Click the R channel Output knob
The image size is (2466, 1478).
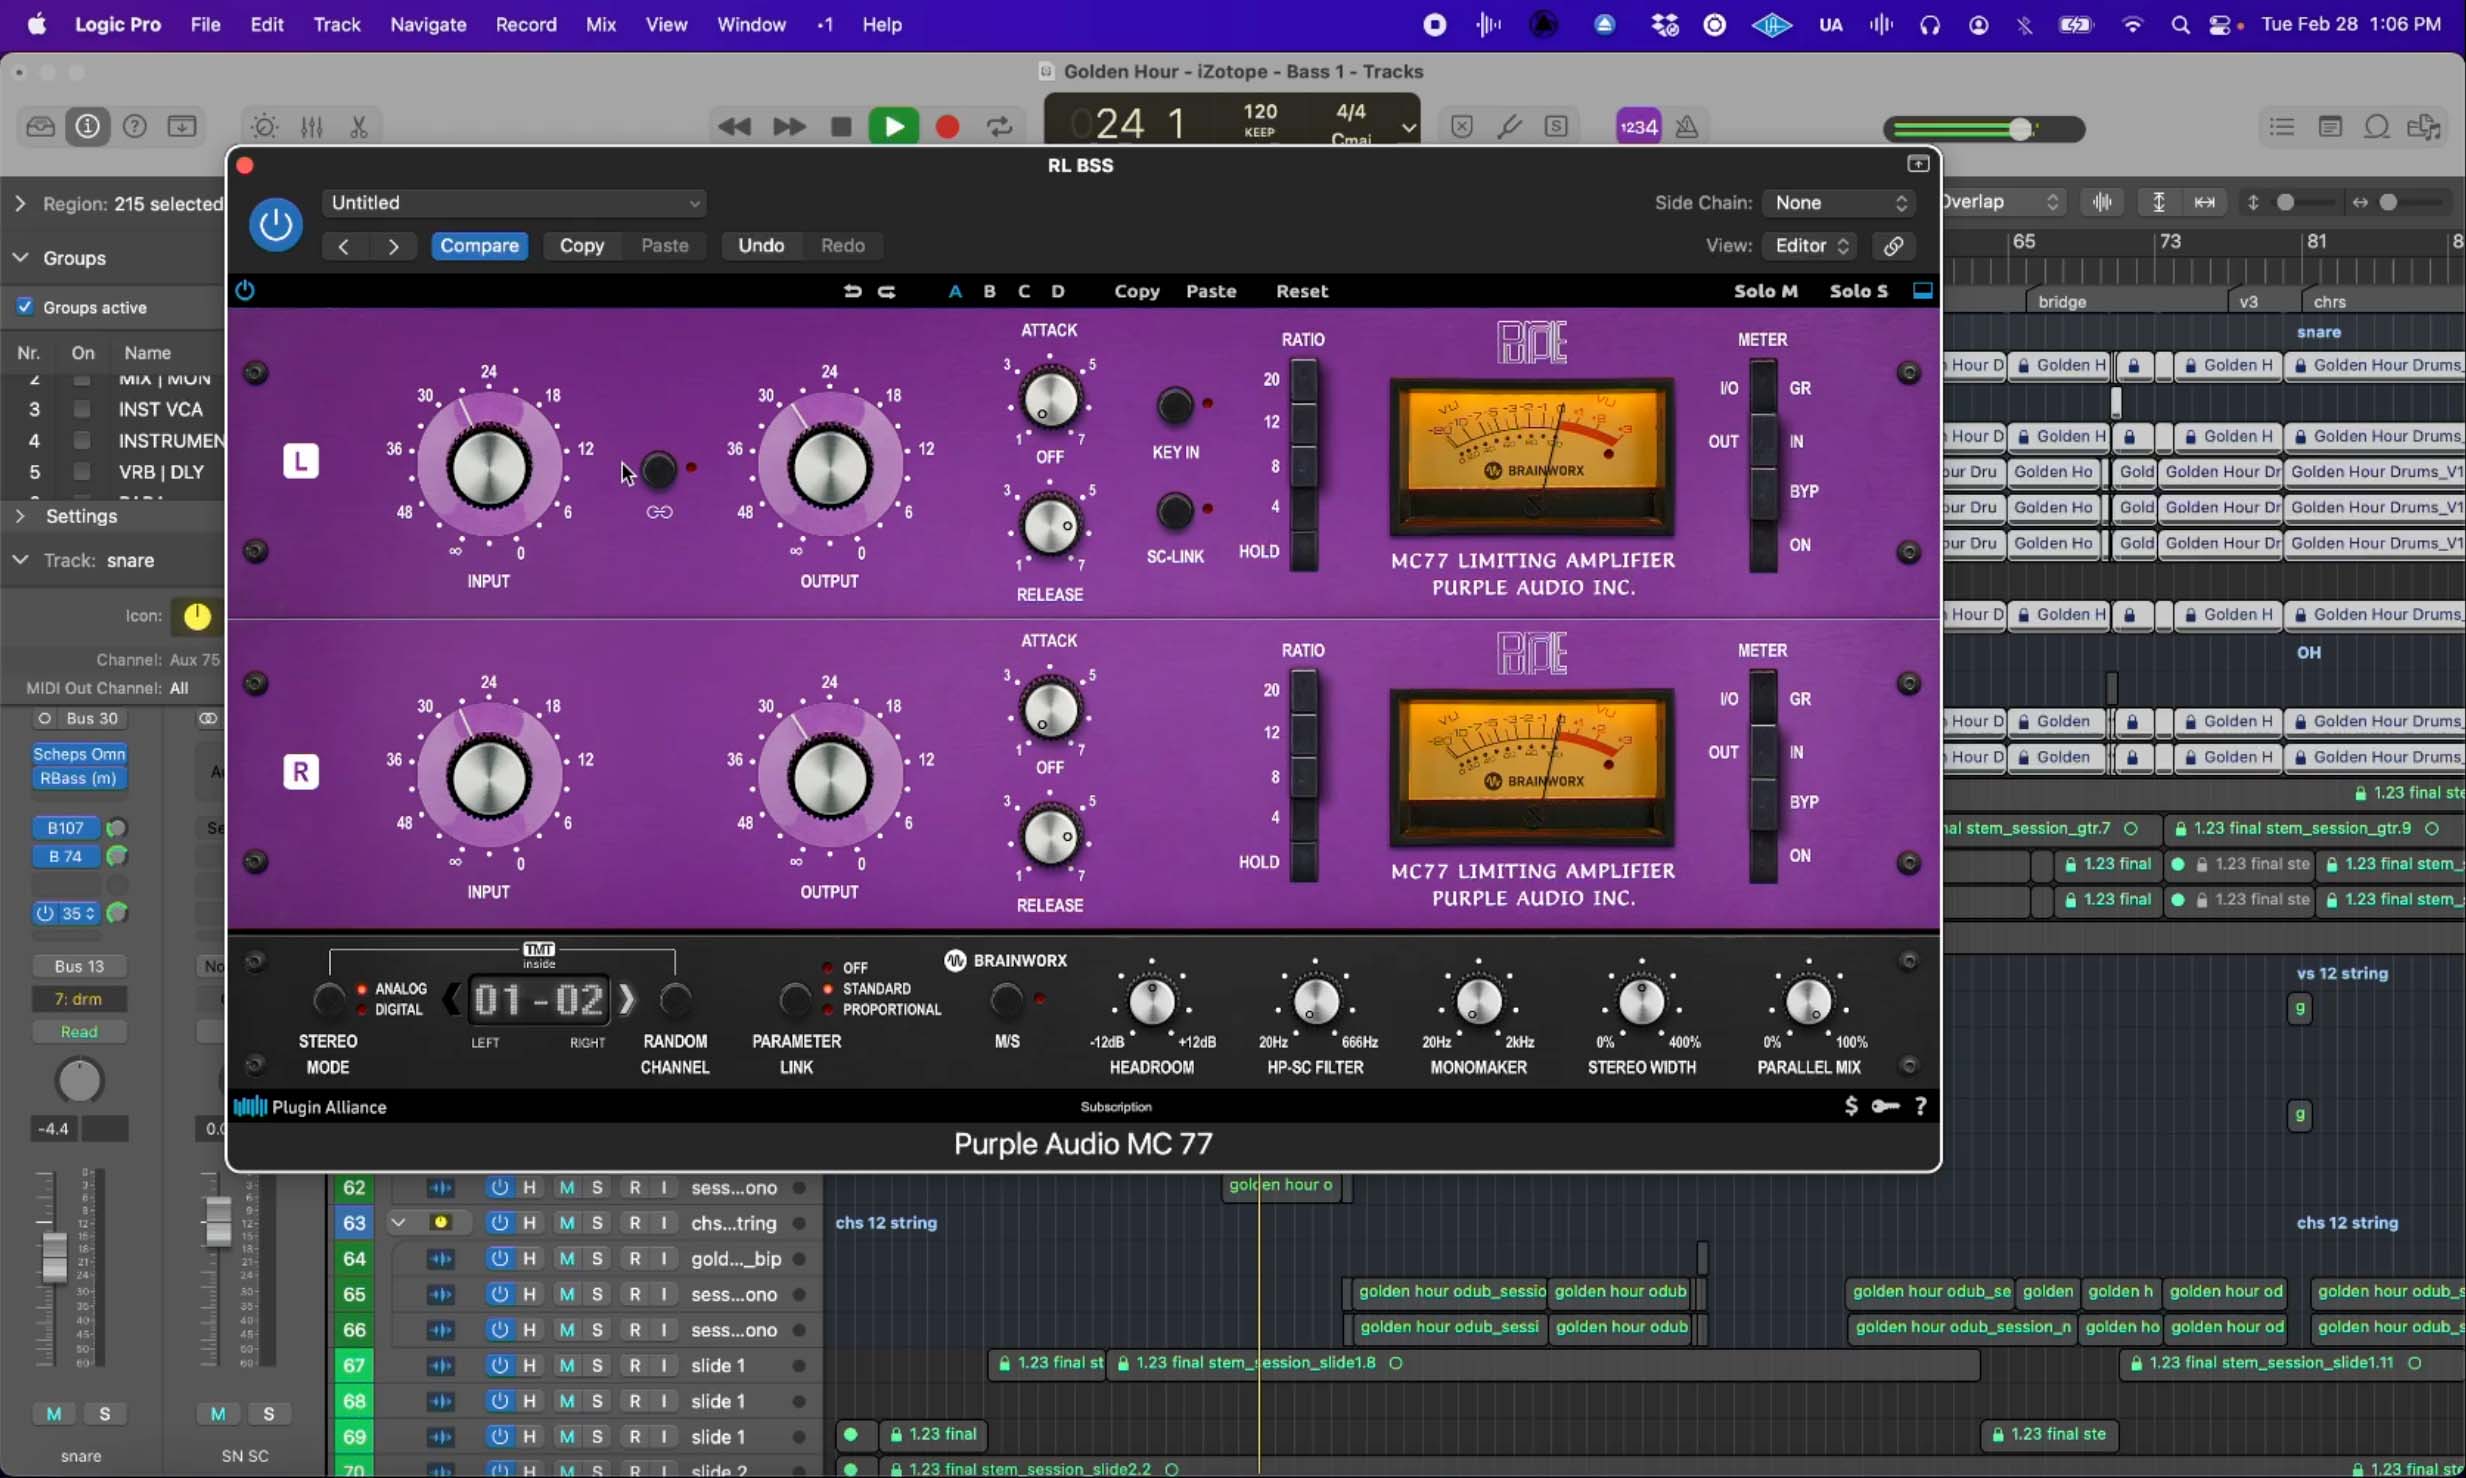tap(829, 778)
